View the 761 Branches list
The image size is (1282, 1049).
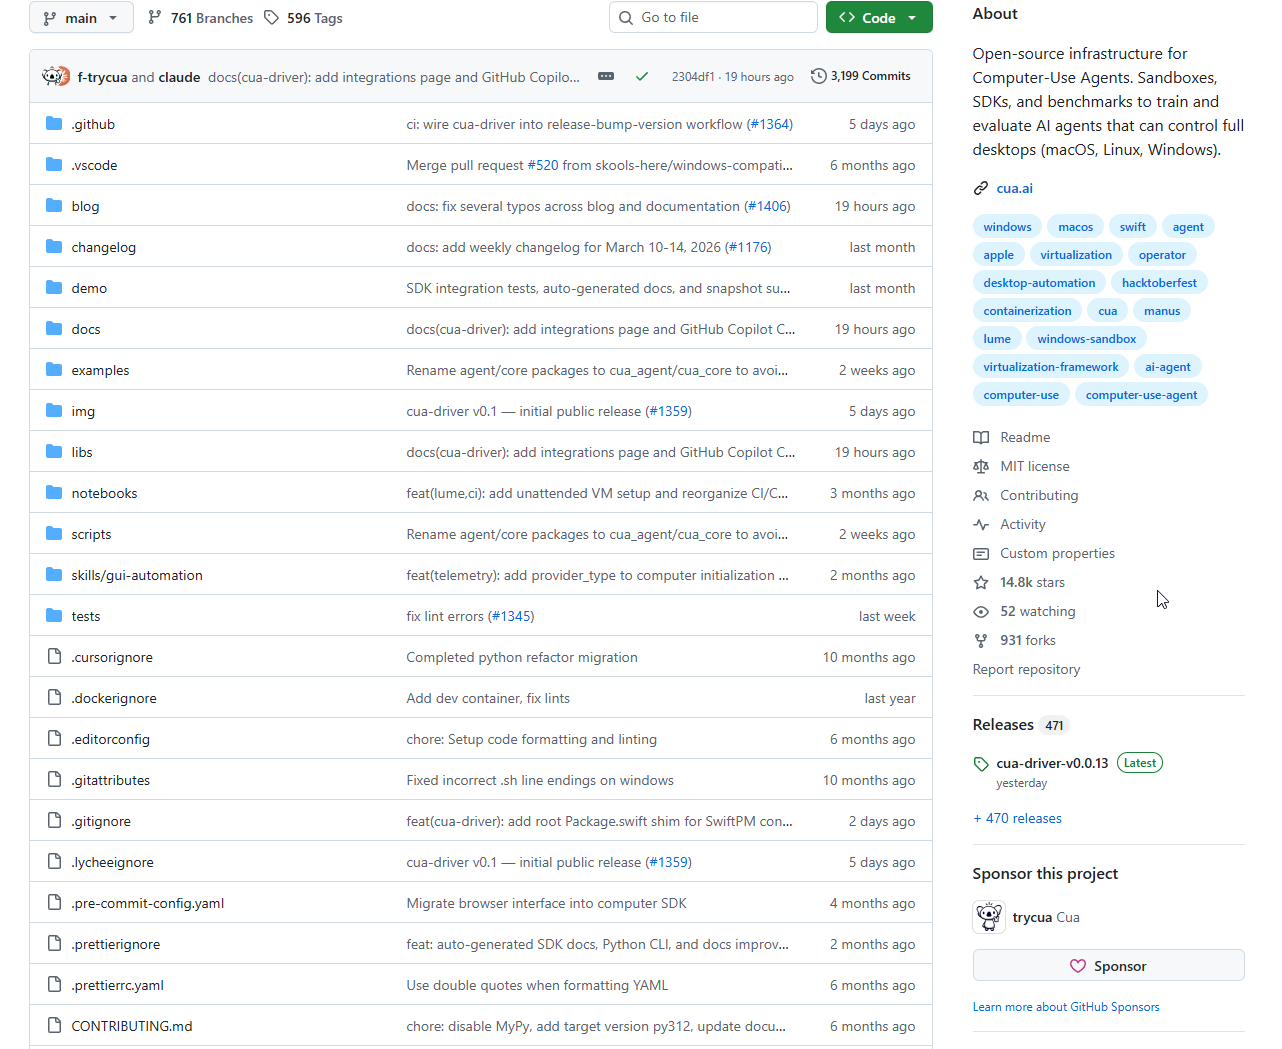pos(200,18)
